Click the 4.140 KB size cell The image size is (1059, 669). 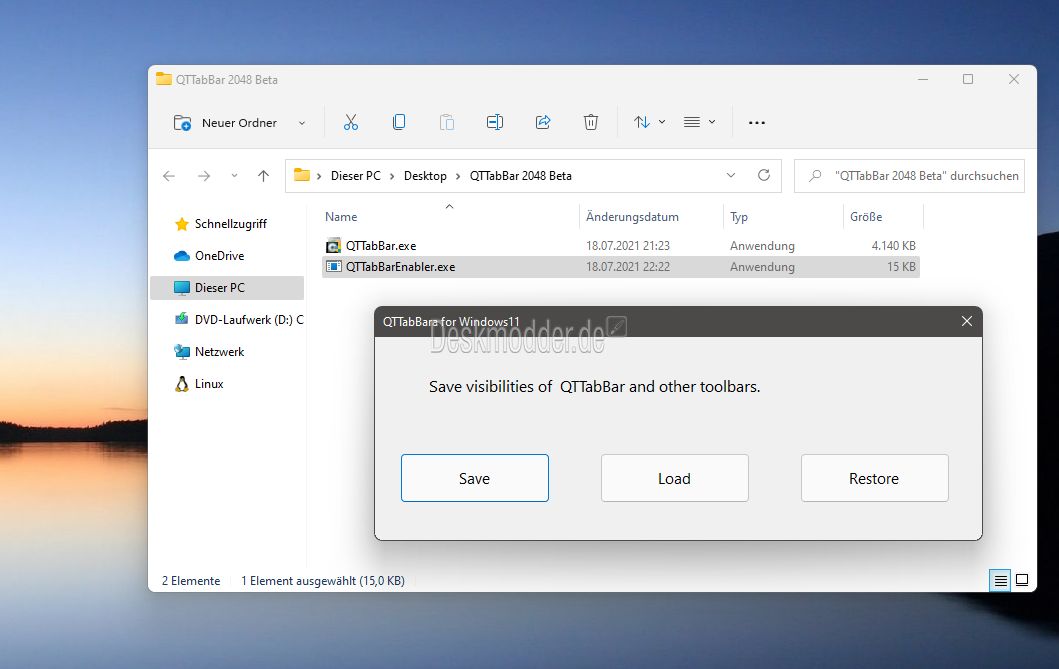tap(893, 246)
